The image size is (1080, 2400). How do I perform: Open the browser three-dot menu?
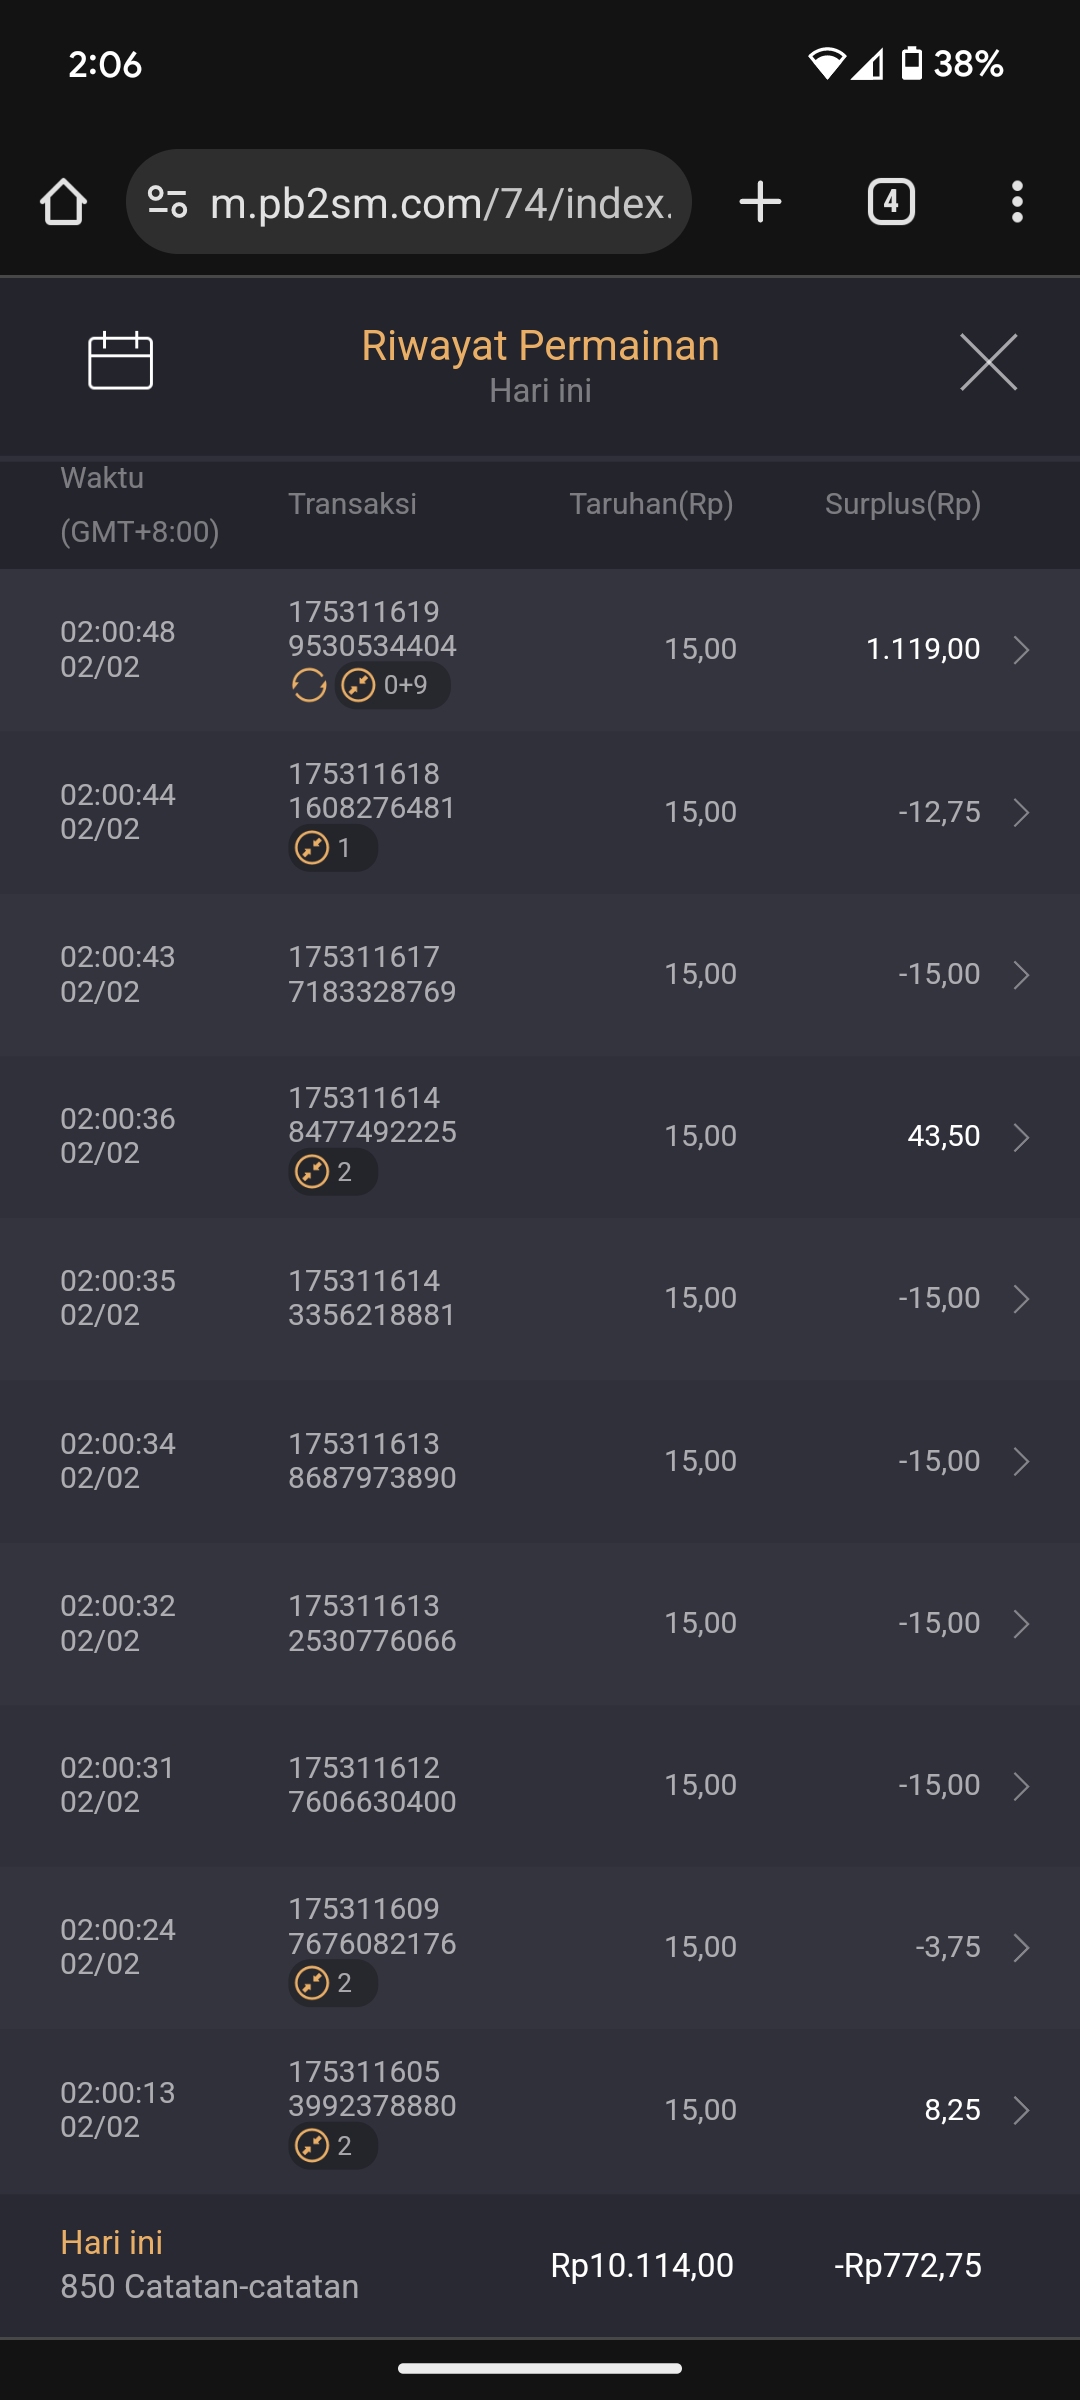click(x=1017, y=202)
